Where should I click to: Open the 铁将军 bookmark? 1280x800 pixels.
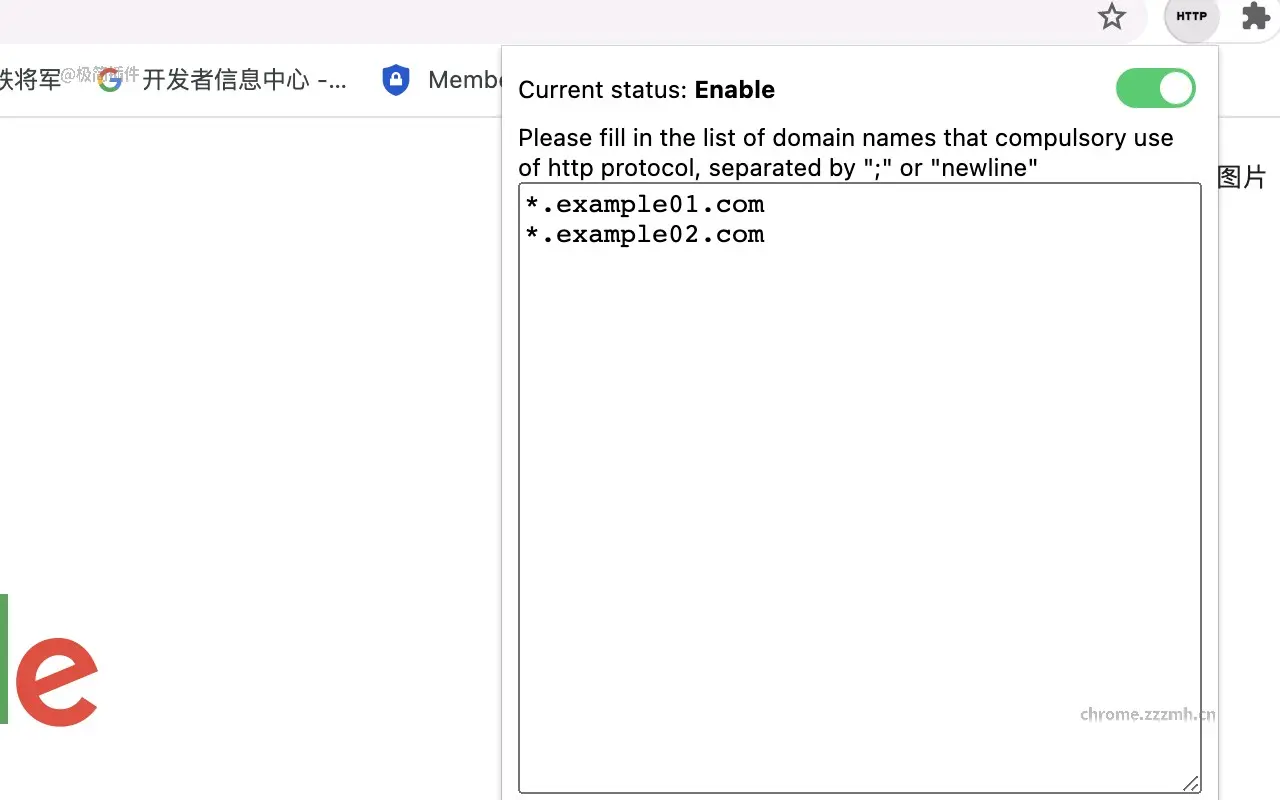(28, 80)
